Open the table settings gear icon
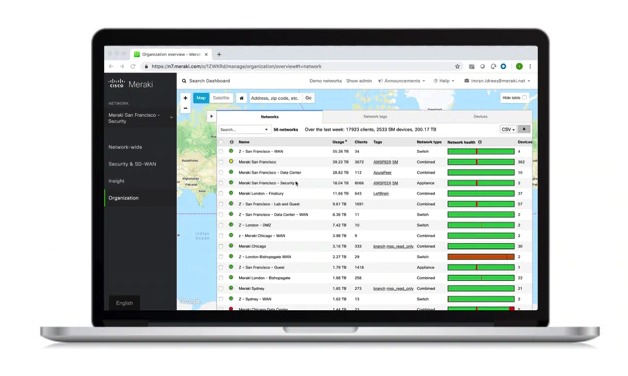 pos(524,129)
